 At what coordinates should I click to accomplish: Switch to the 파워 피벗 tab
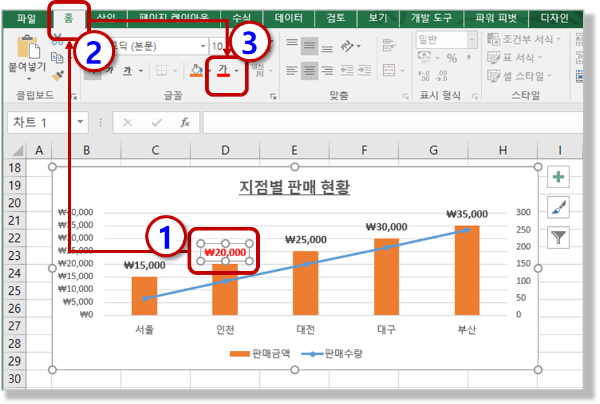[496, 18]
